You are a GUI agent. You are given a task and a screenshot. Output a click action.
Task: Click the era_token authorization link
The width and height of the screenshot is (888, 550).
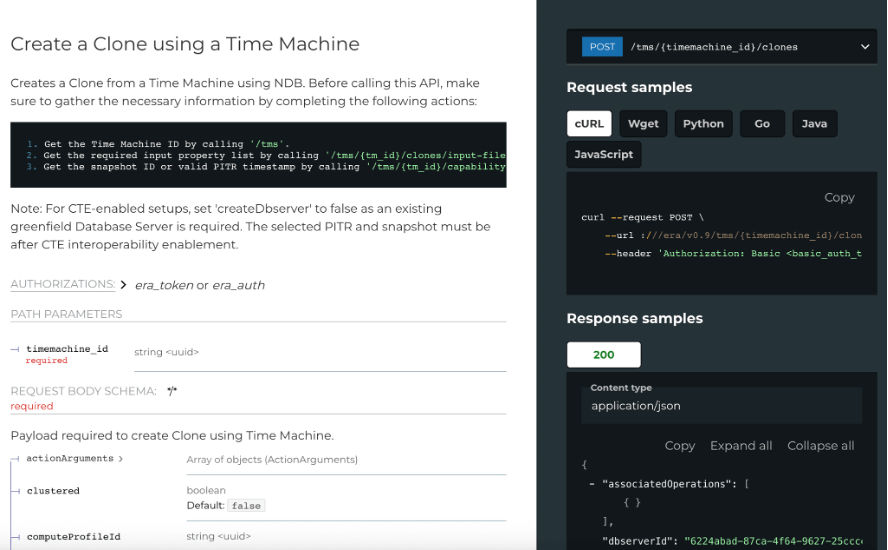tap(163, 285)
